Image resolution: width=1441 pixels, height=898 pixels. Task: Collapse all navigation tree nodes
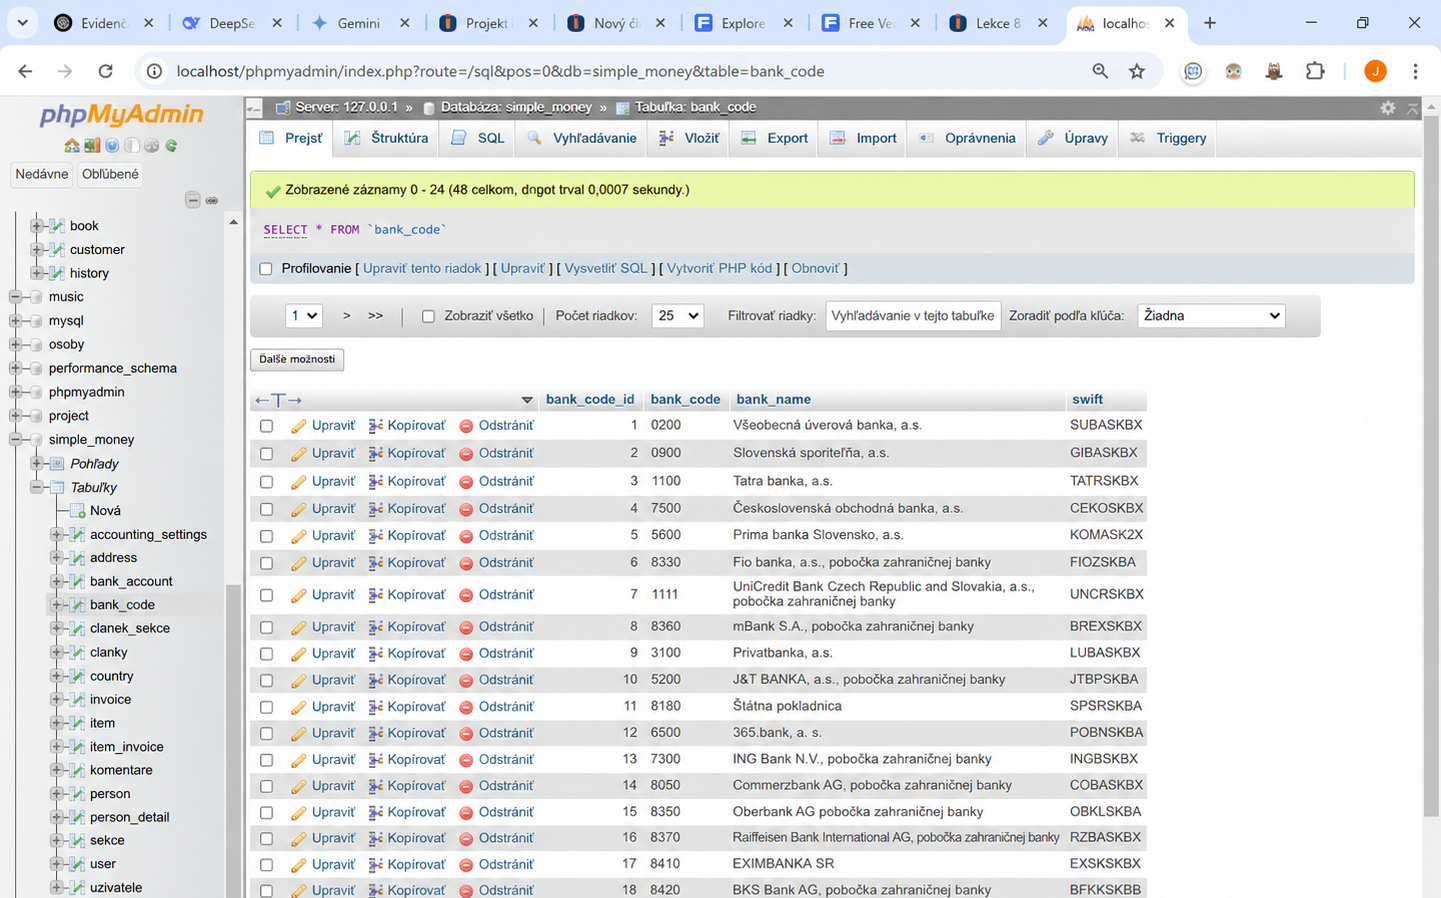[192, 200]
